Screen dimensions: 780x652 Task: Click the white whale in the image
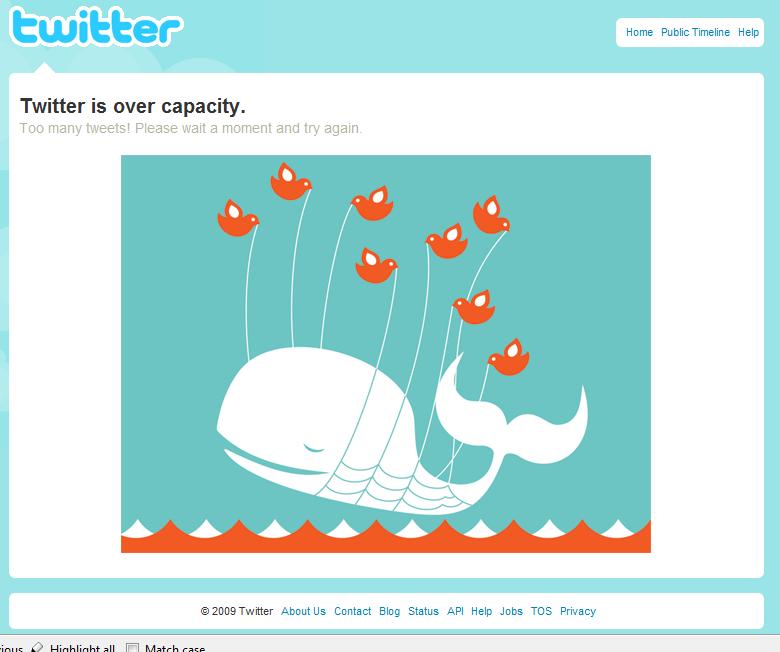tap(400, 430)
